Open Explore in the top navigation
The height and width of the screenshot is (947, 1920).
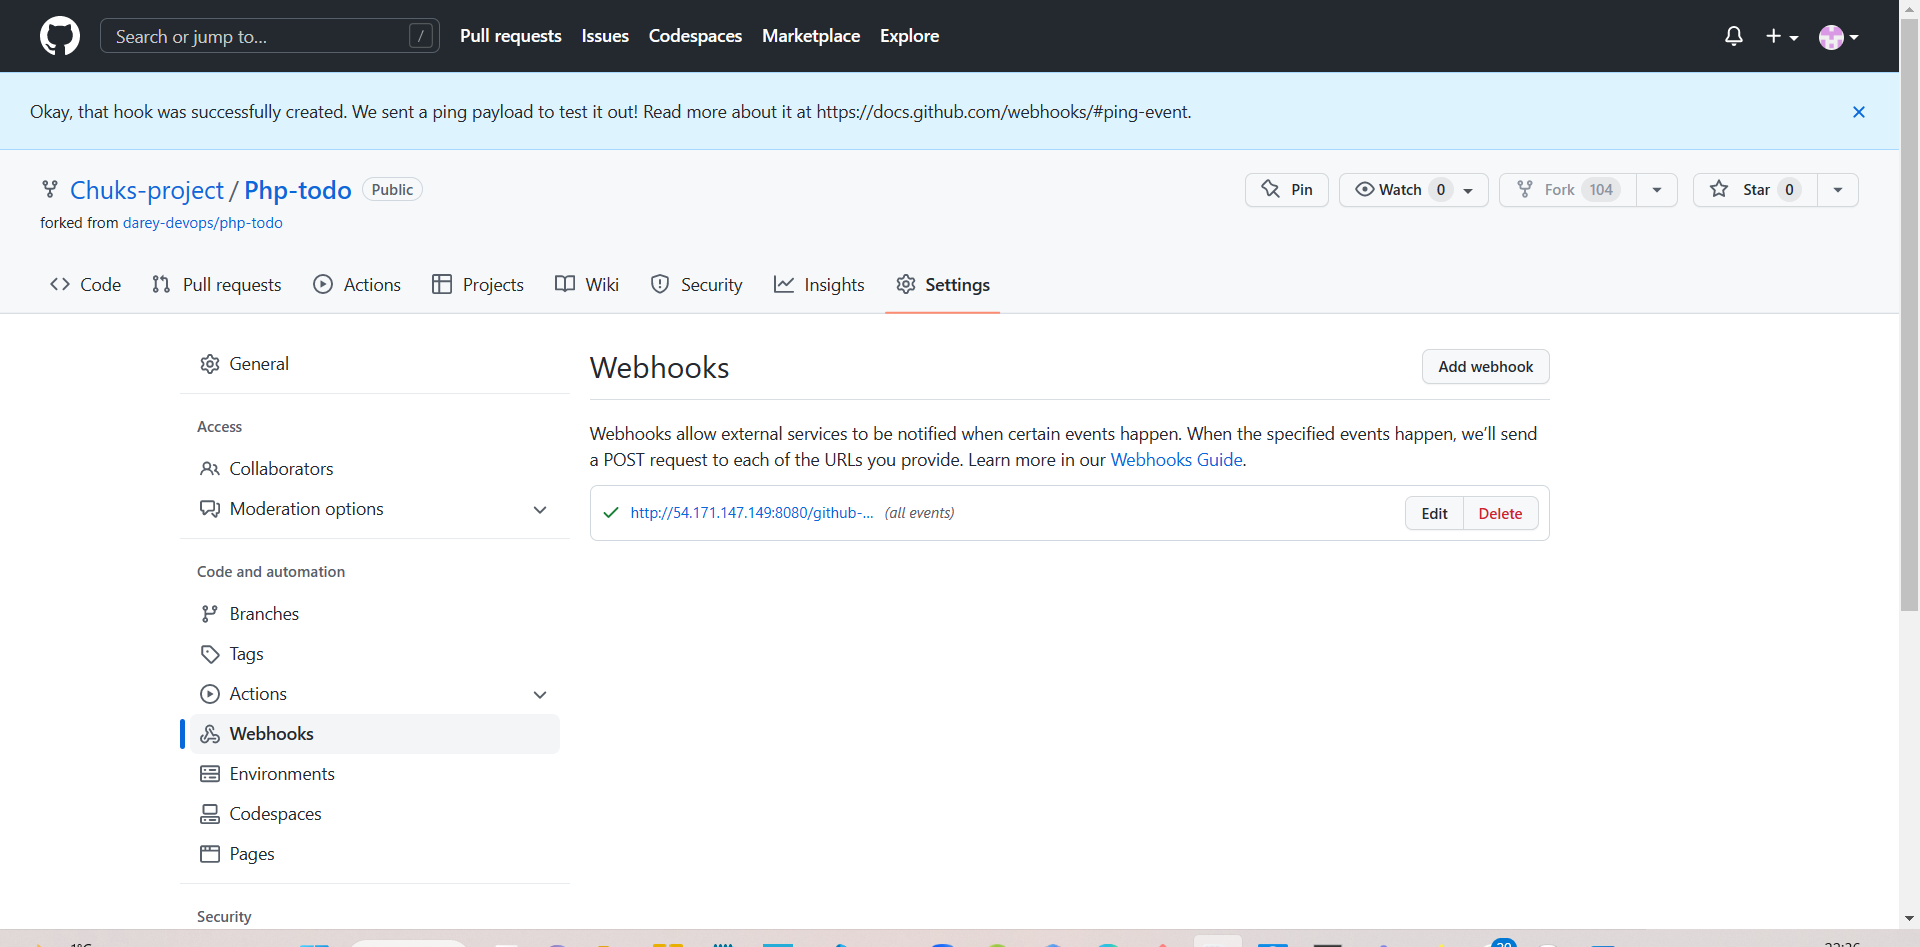pyautogui.click(x=909, y=36)
